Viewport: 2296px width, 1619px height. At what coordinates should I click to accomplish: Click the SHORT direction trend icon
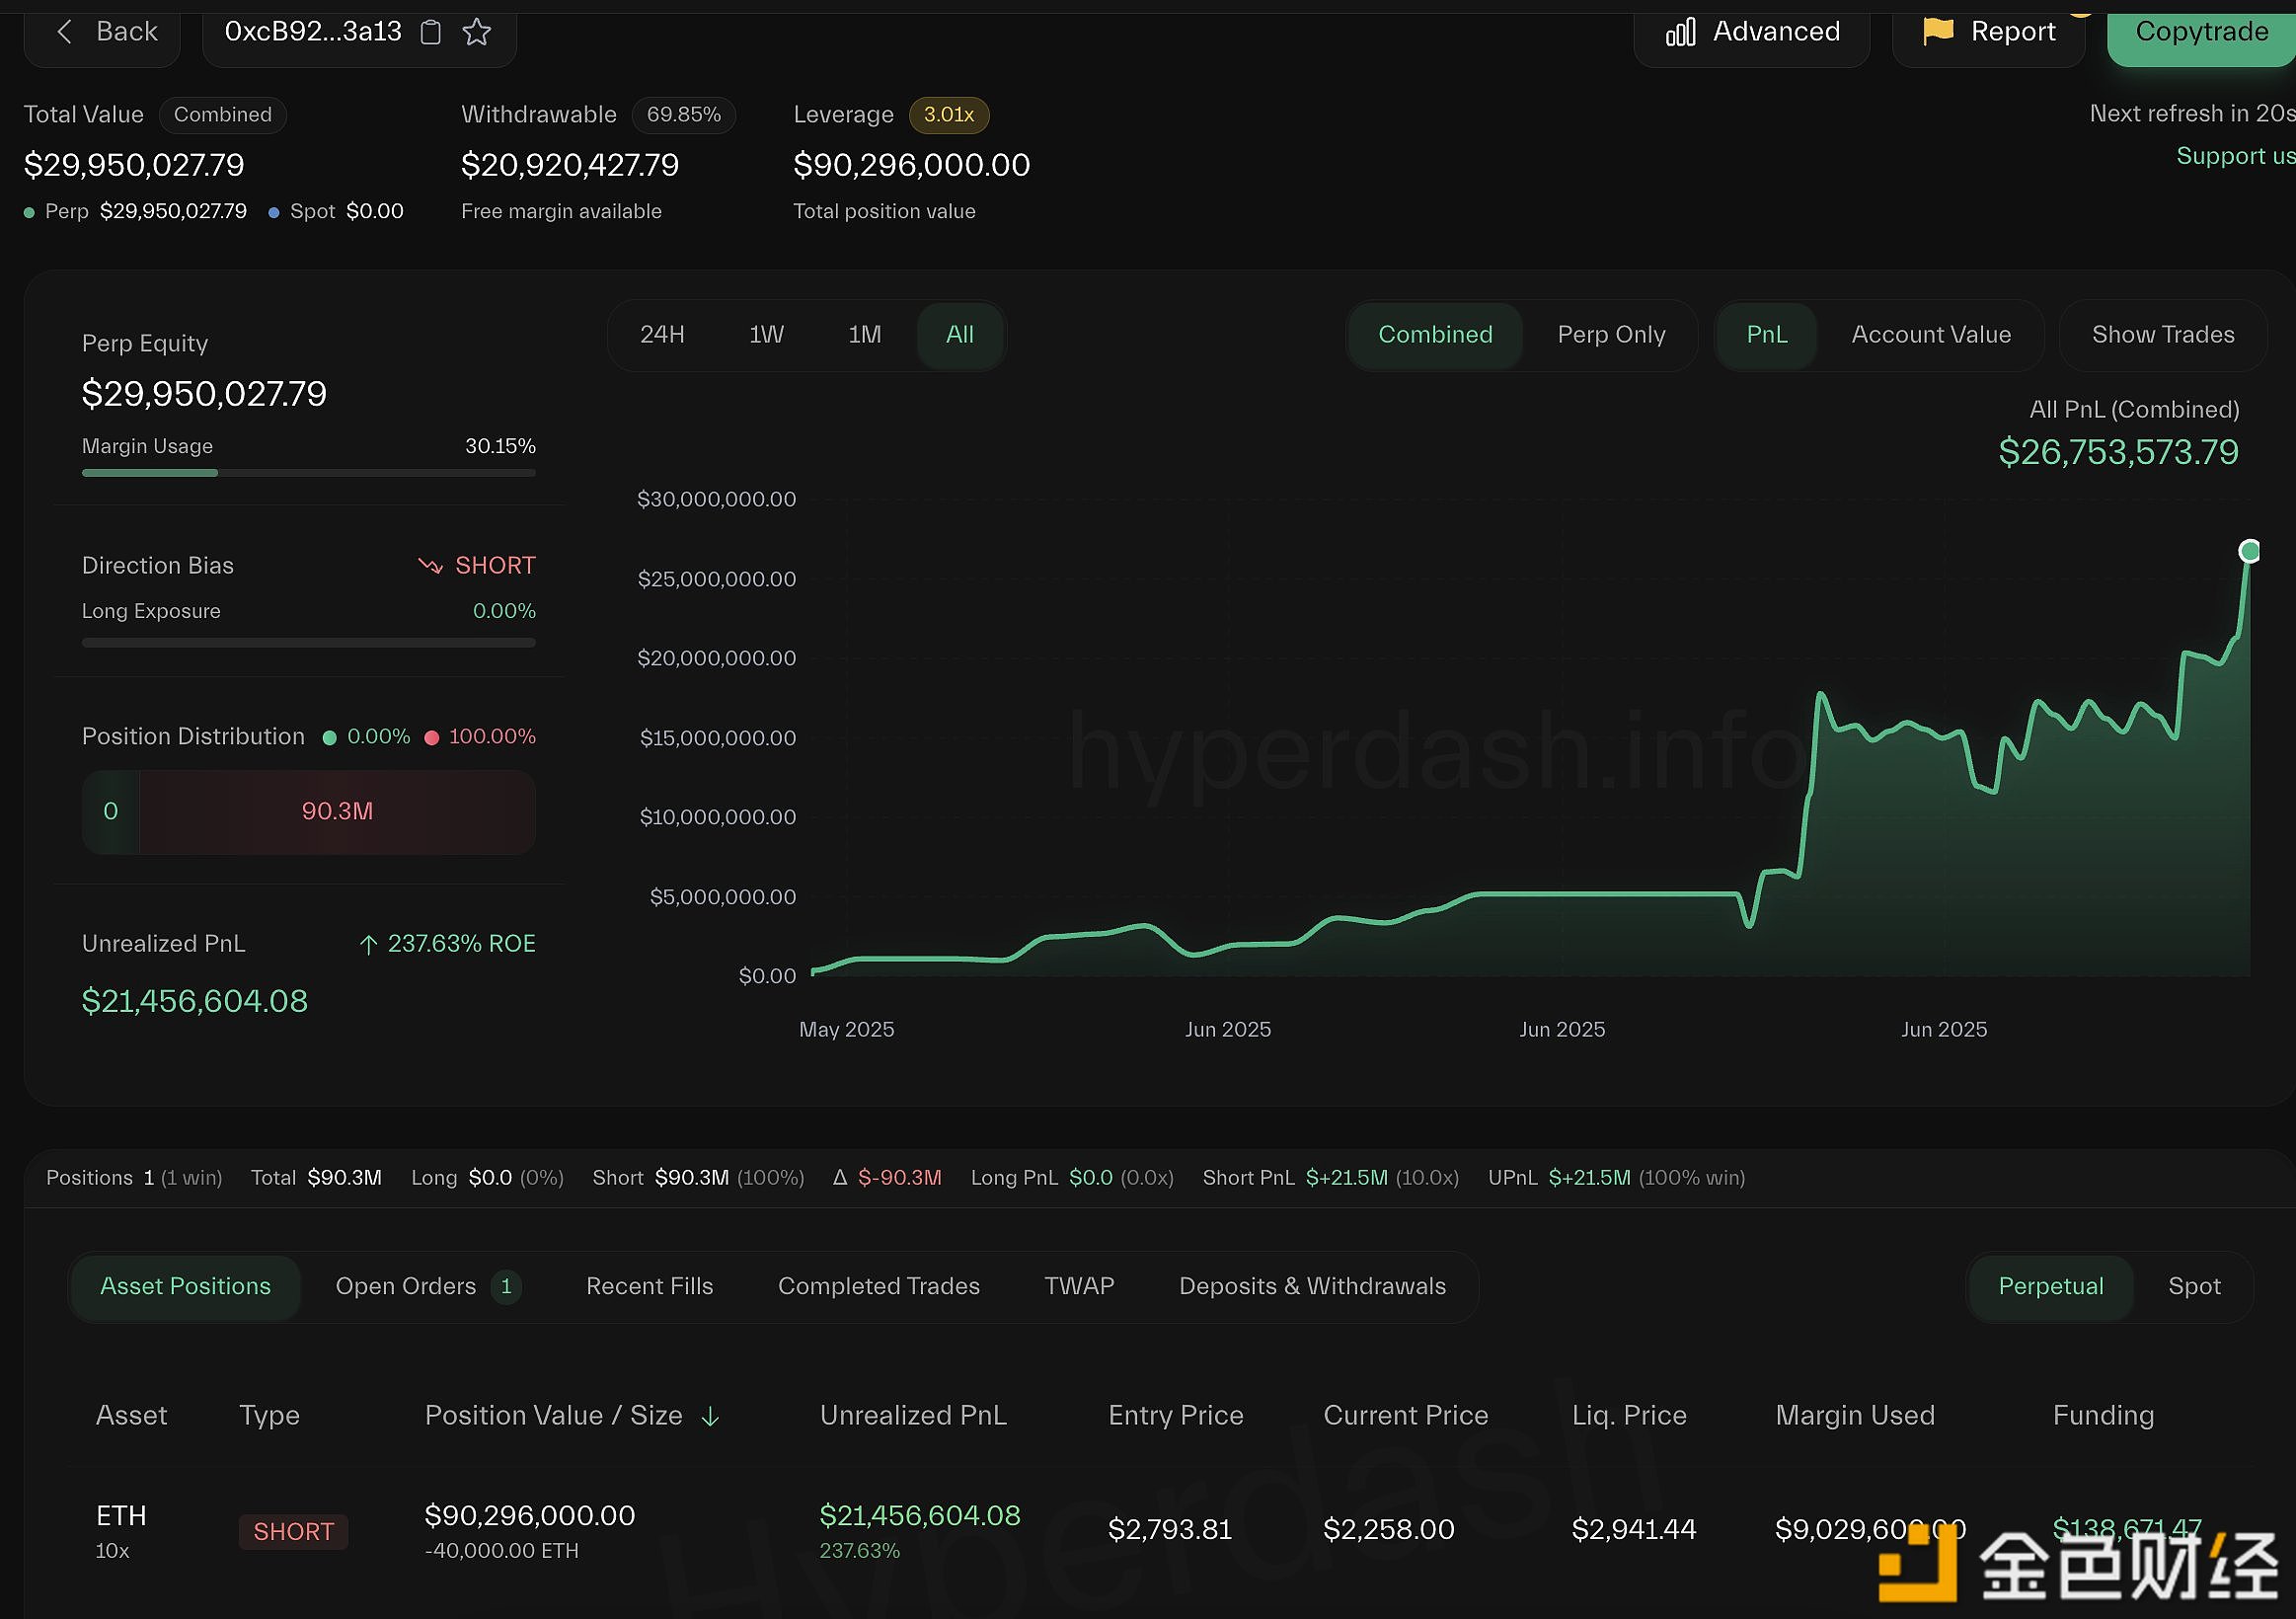(x=430, y=566)
